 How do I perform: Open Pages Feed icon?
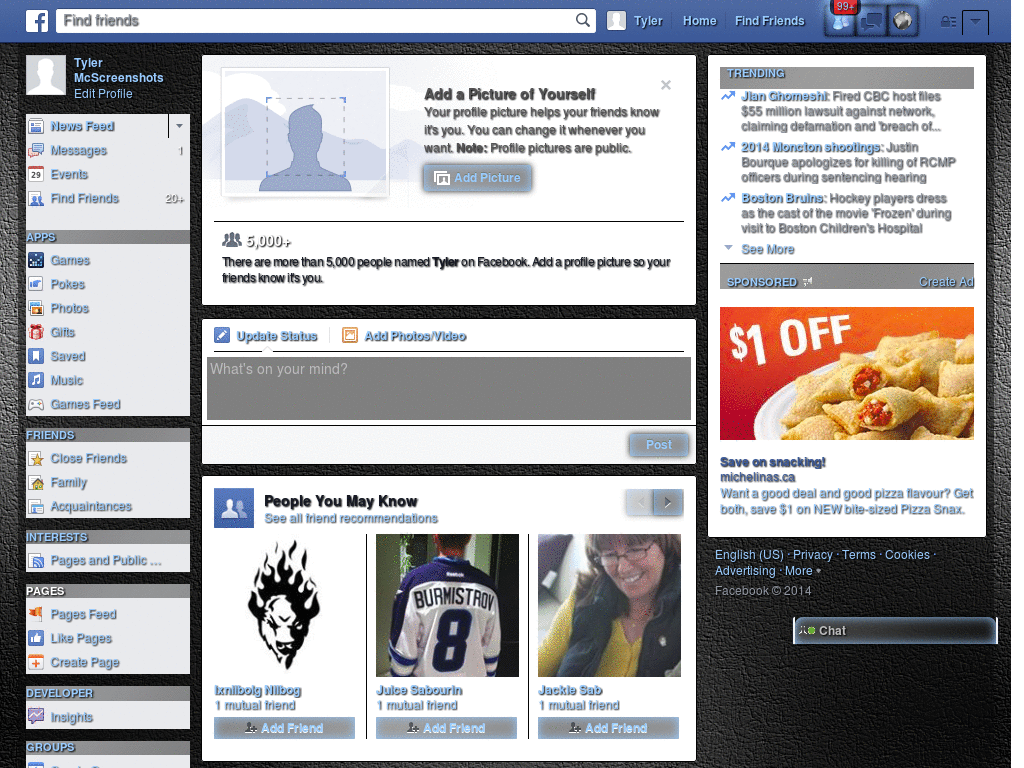pyautogui.click(x=36, y=615)
